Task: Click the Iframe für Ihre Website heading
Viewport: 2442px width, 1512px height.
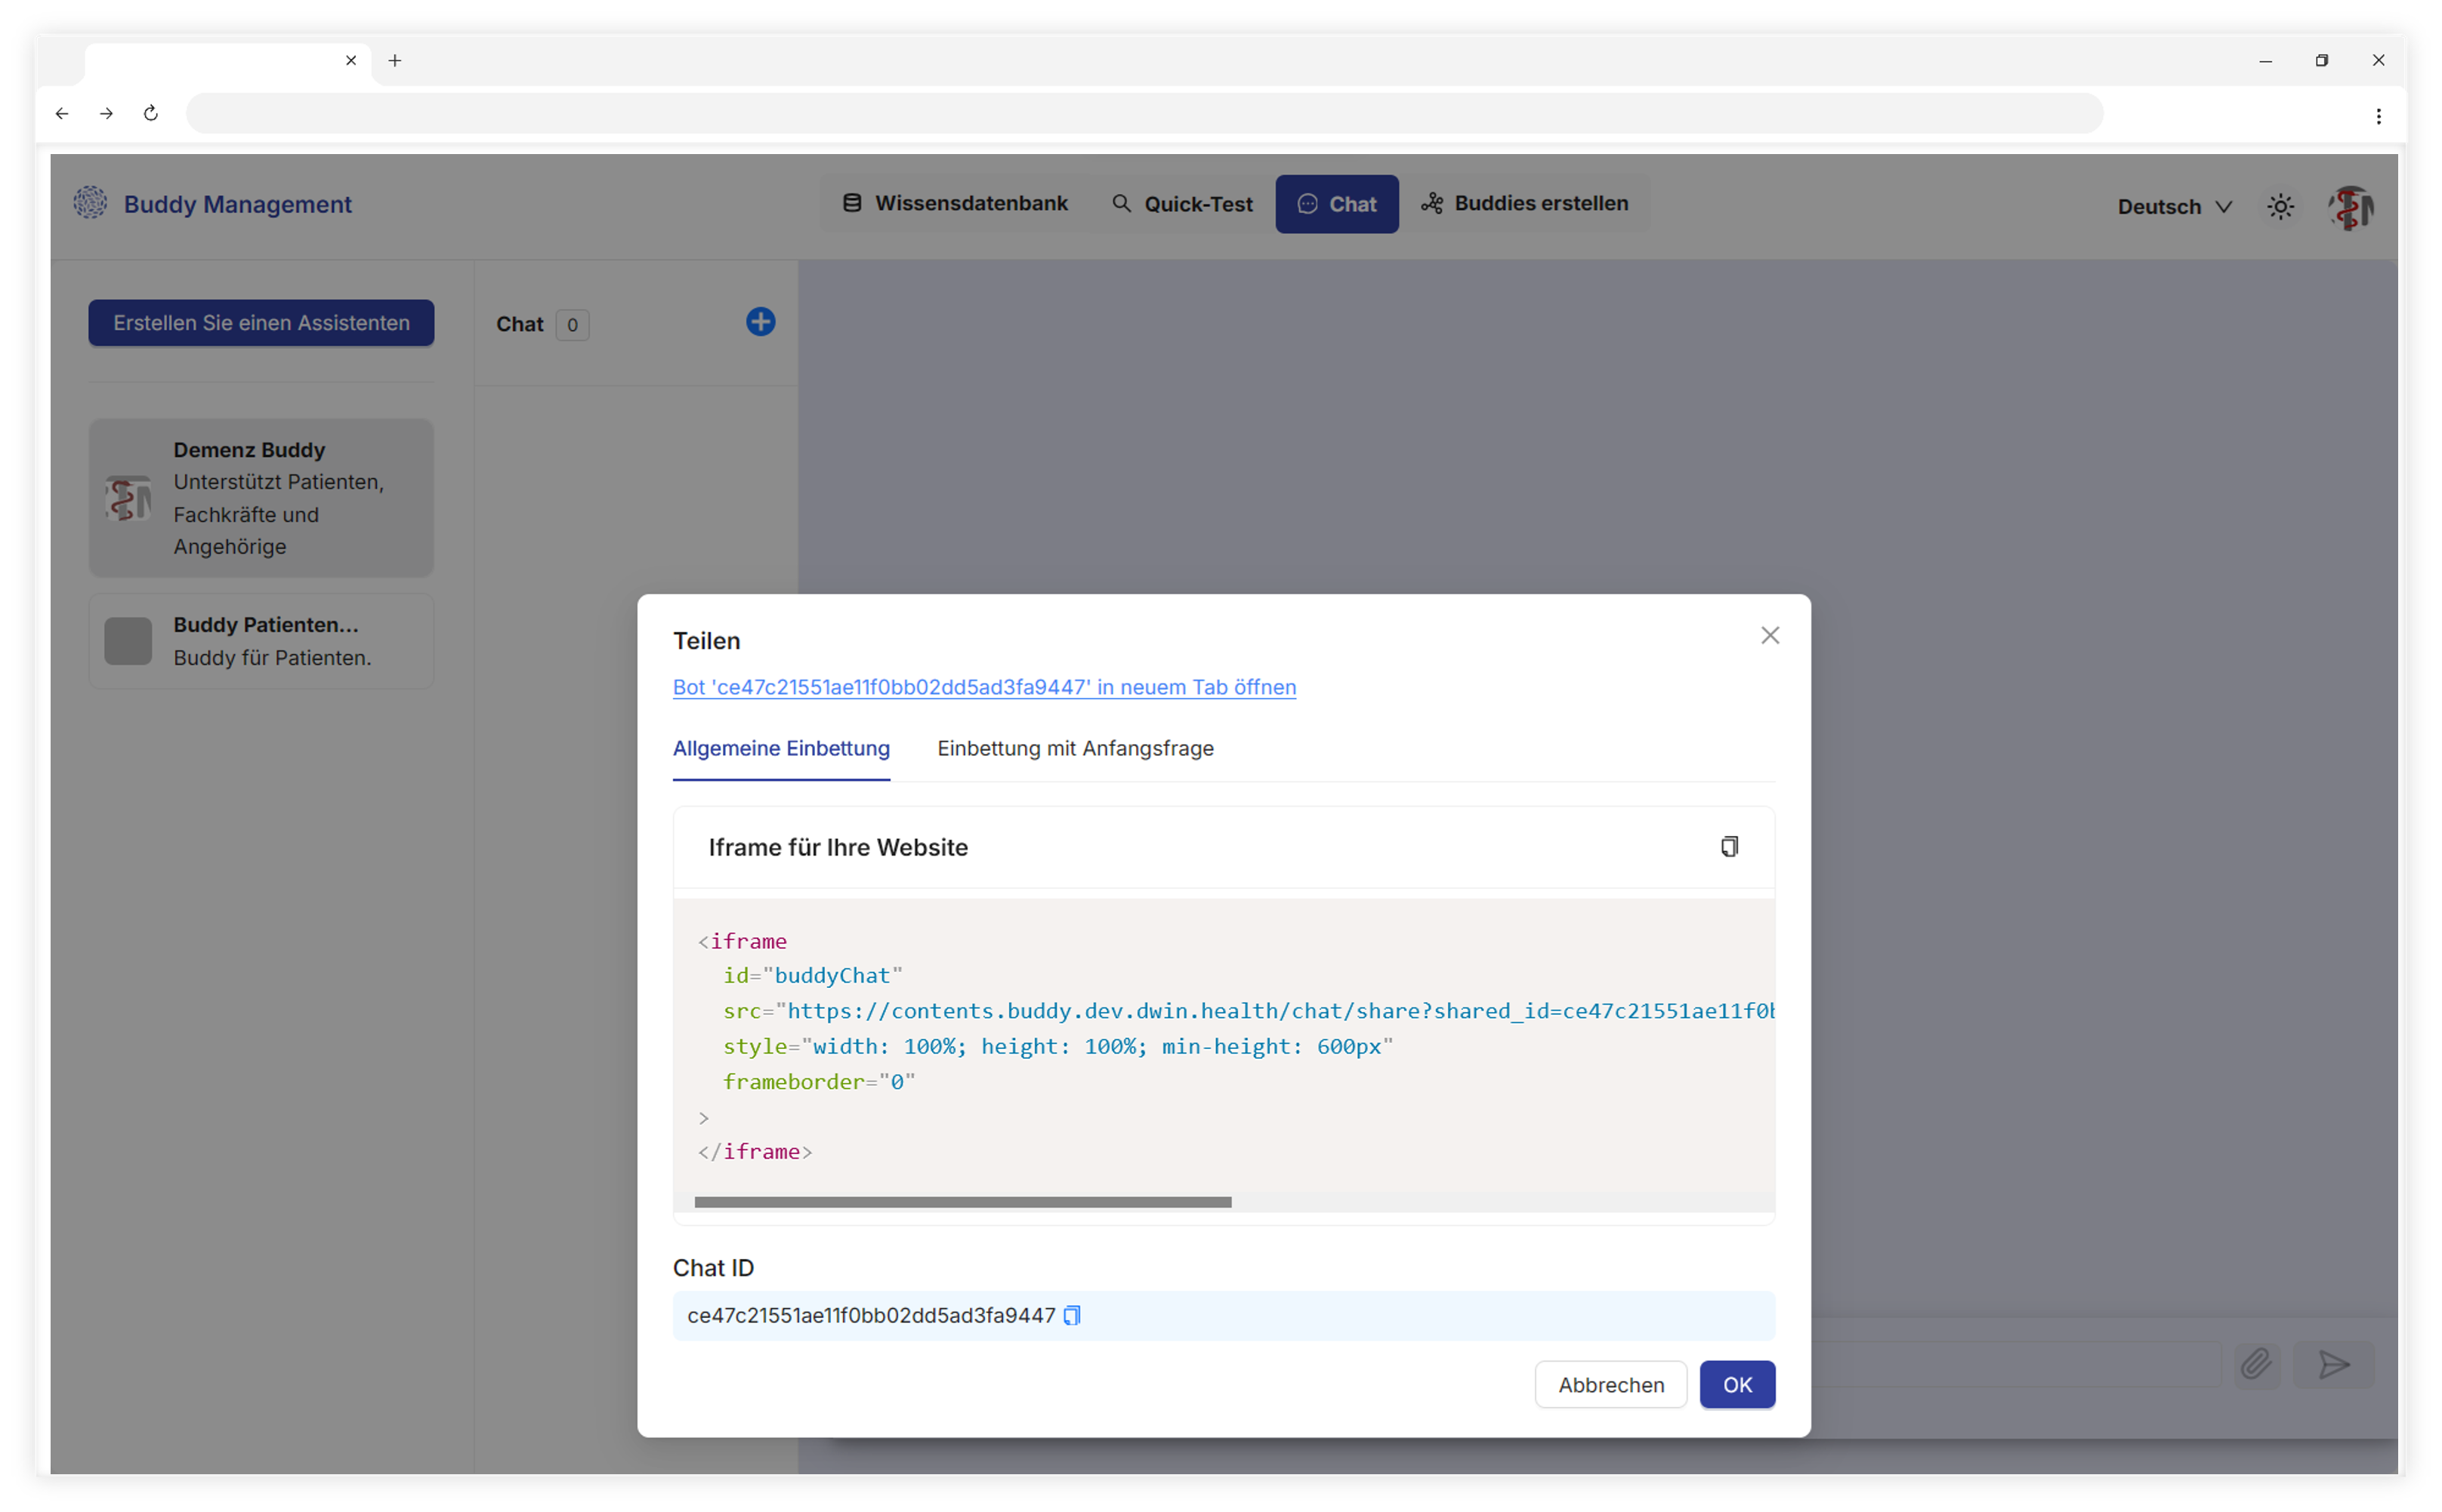Action: 838,847
